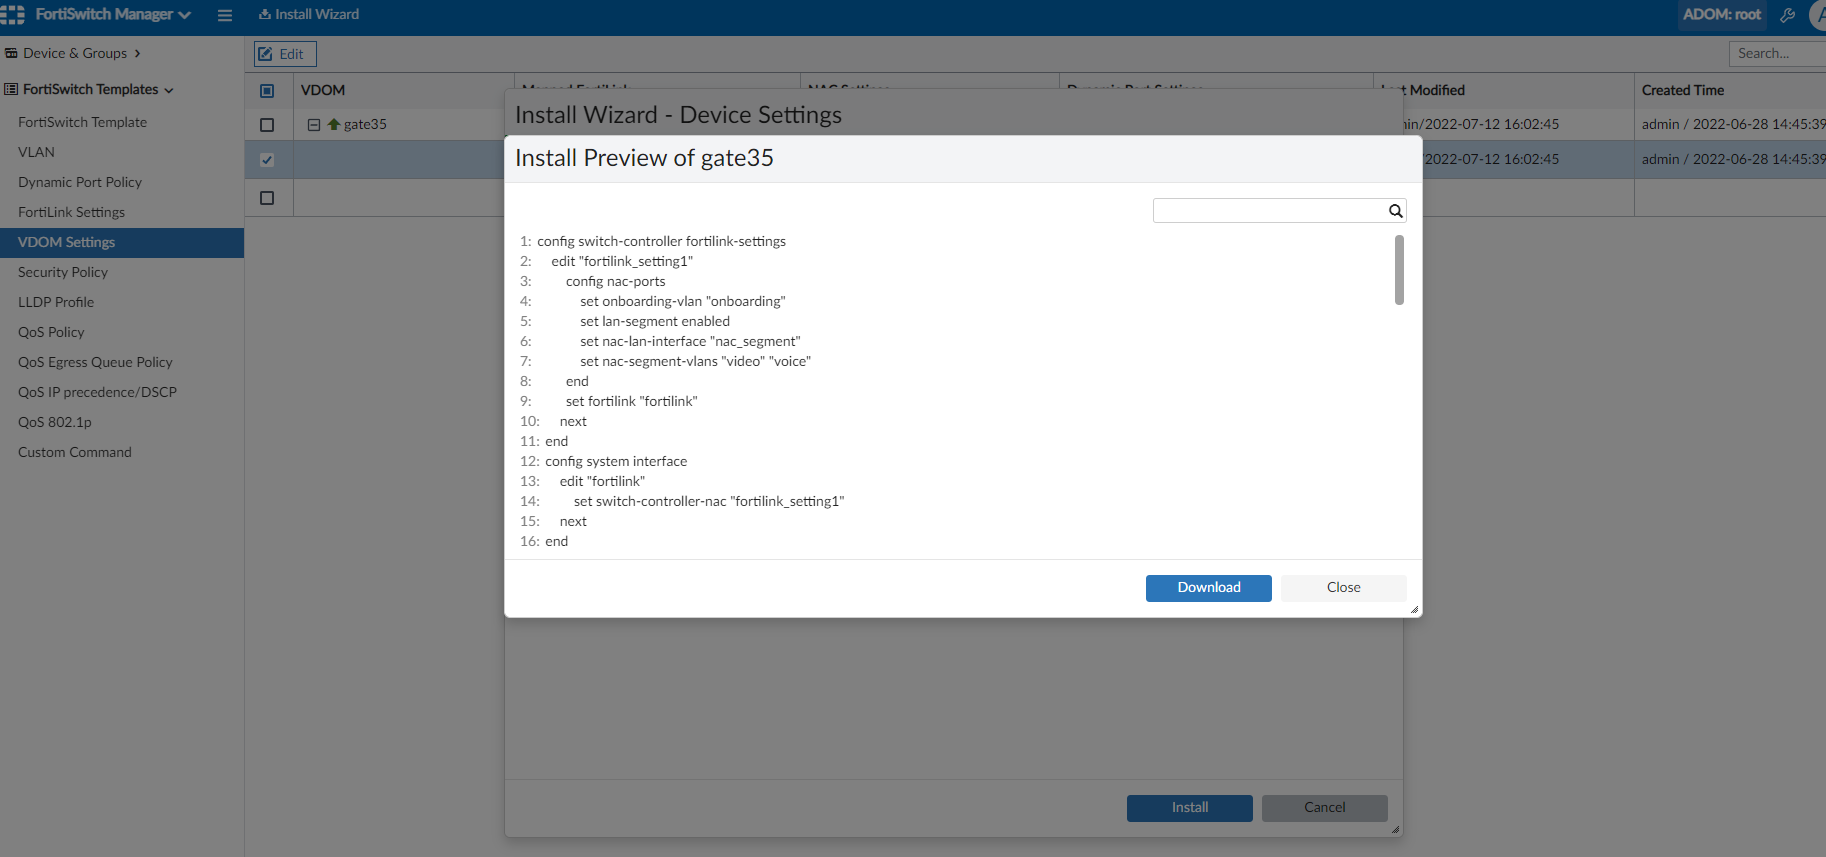Go to VLAN in the sidebar
This screenshot has height=857, width=1826.
(36, 152)
